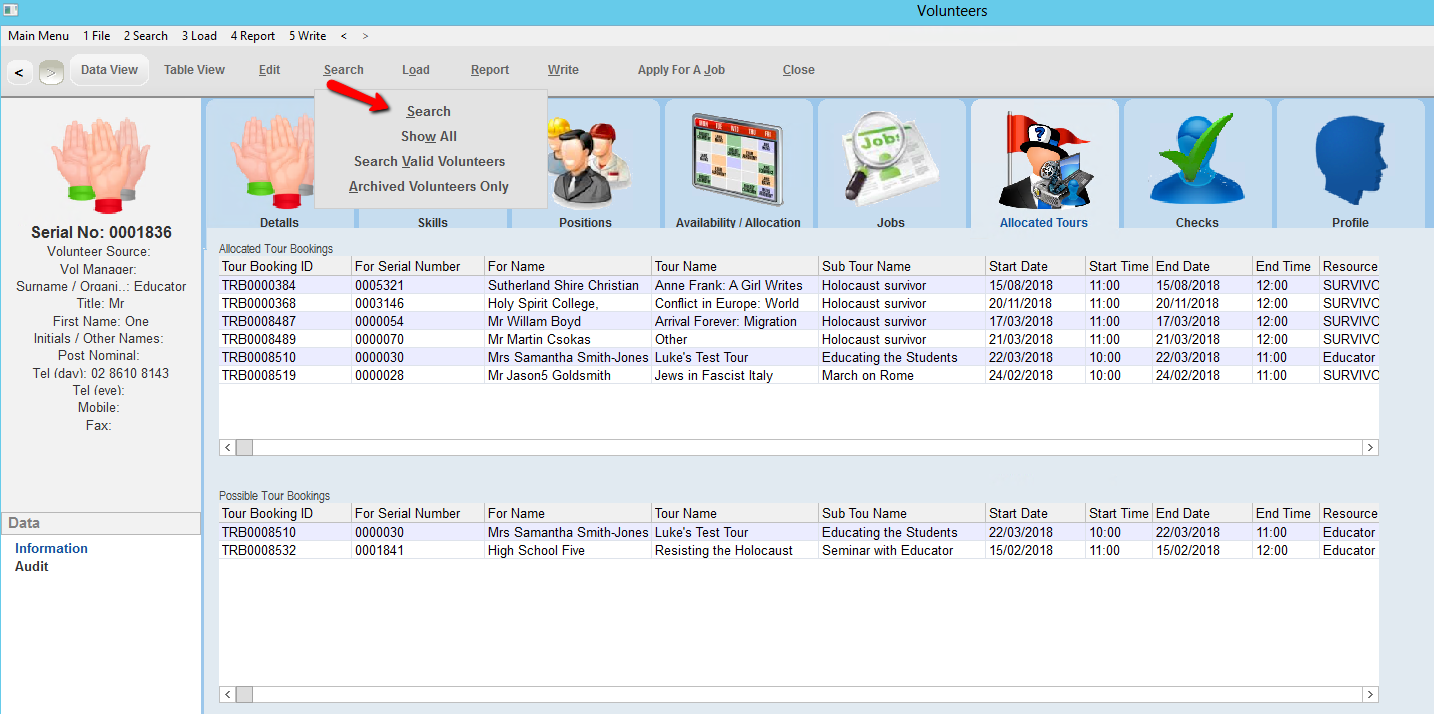Image resolution: width=1434 pixels, height=714 pixels.
Task: Click the Availability / Allocation calendar icon
Action: point(738,160)
